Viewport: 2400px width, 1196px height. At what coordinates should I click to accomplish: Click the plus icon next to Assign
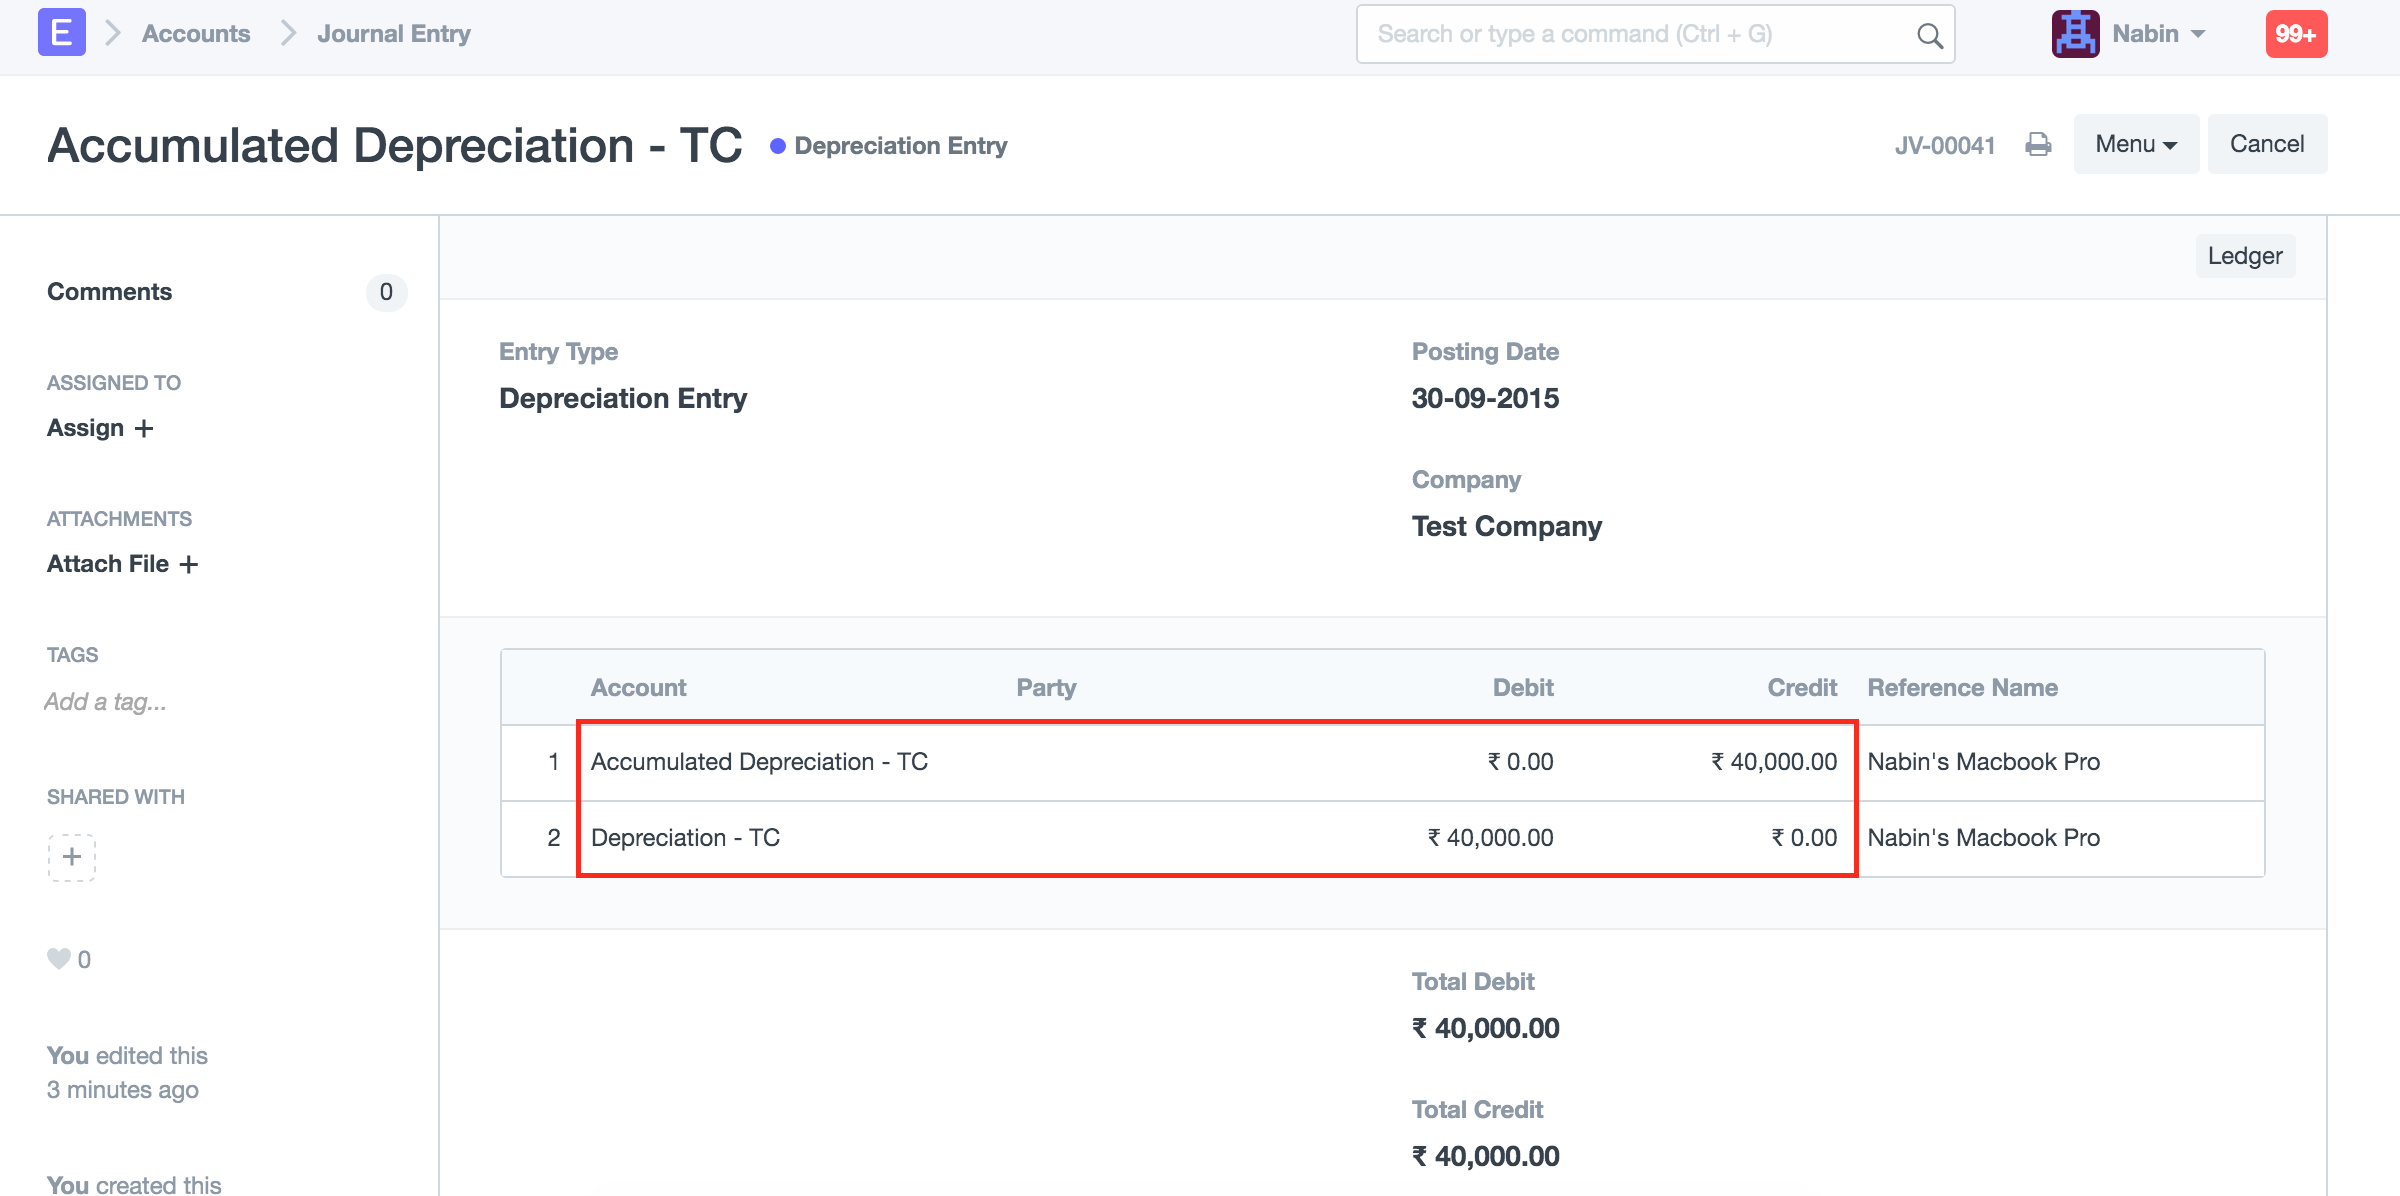144,429
